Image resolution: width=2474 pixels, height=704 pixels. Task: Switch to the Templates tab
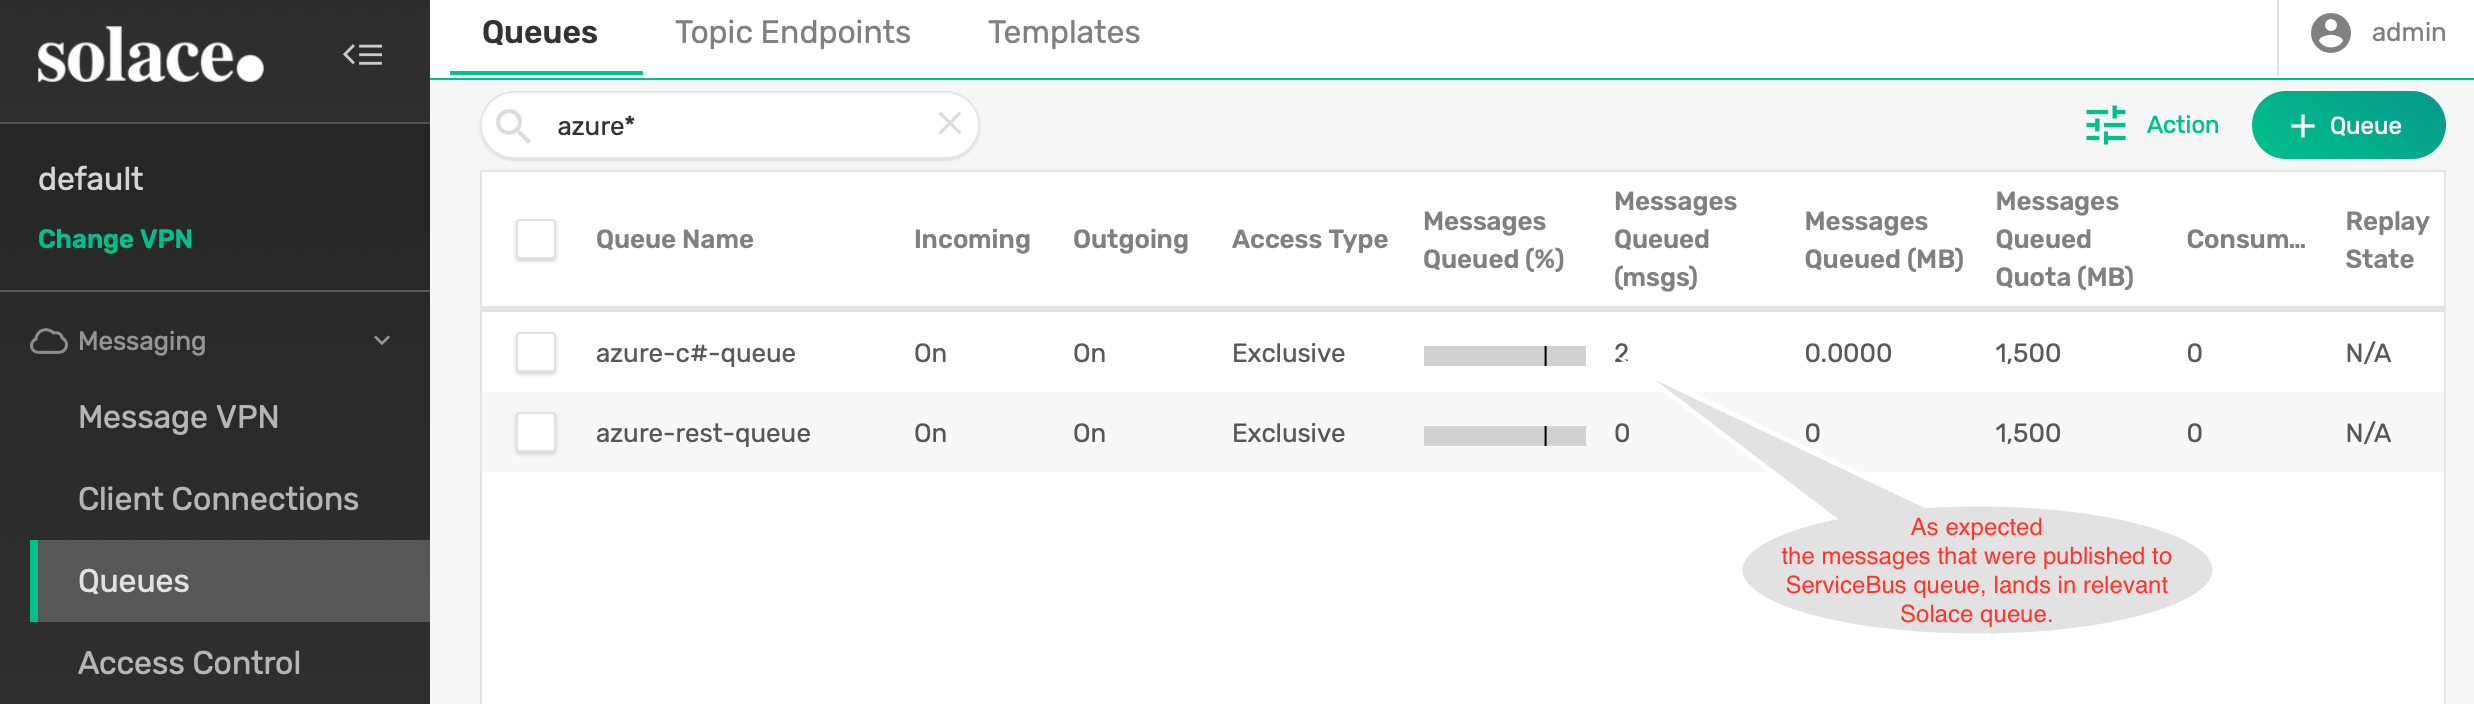[x=1063, y=33]
